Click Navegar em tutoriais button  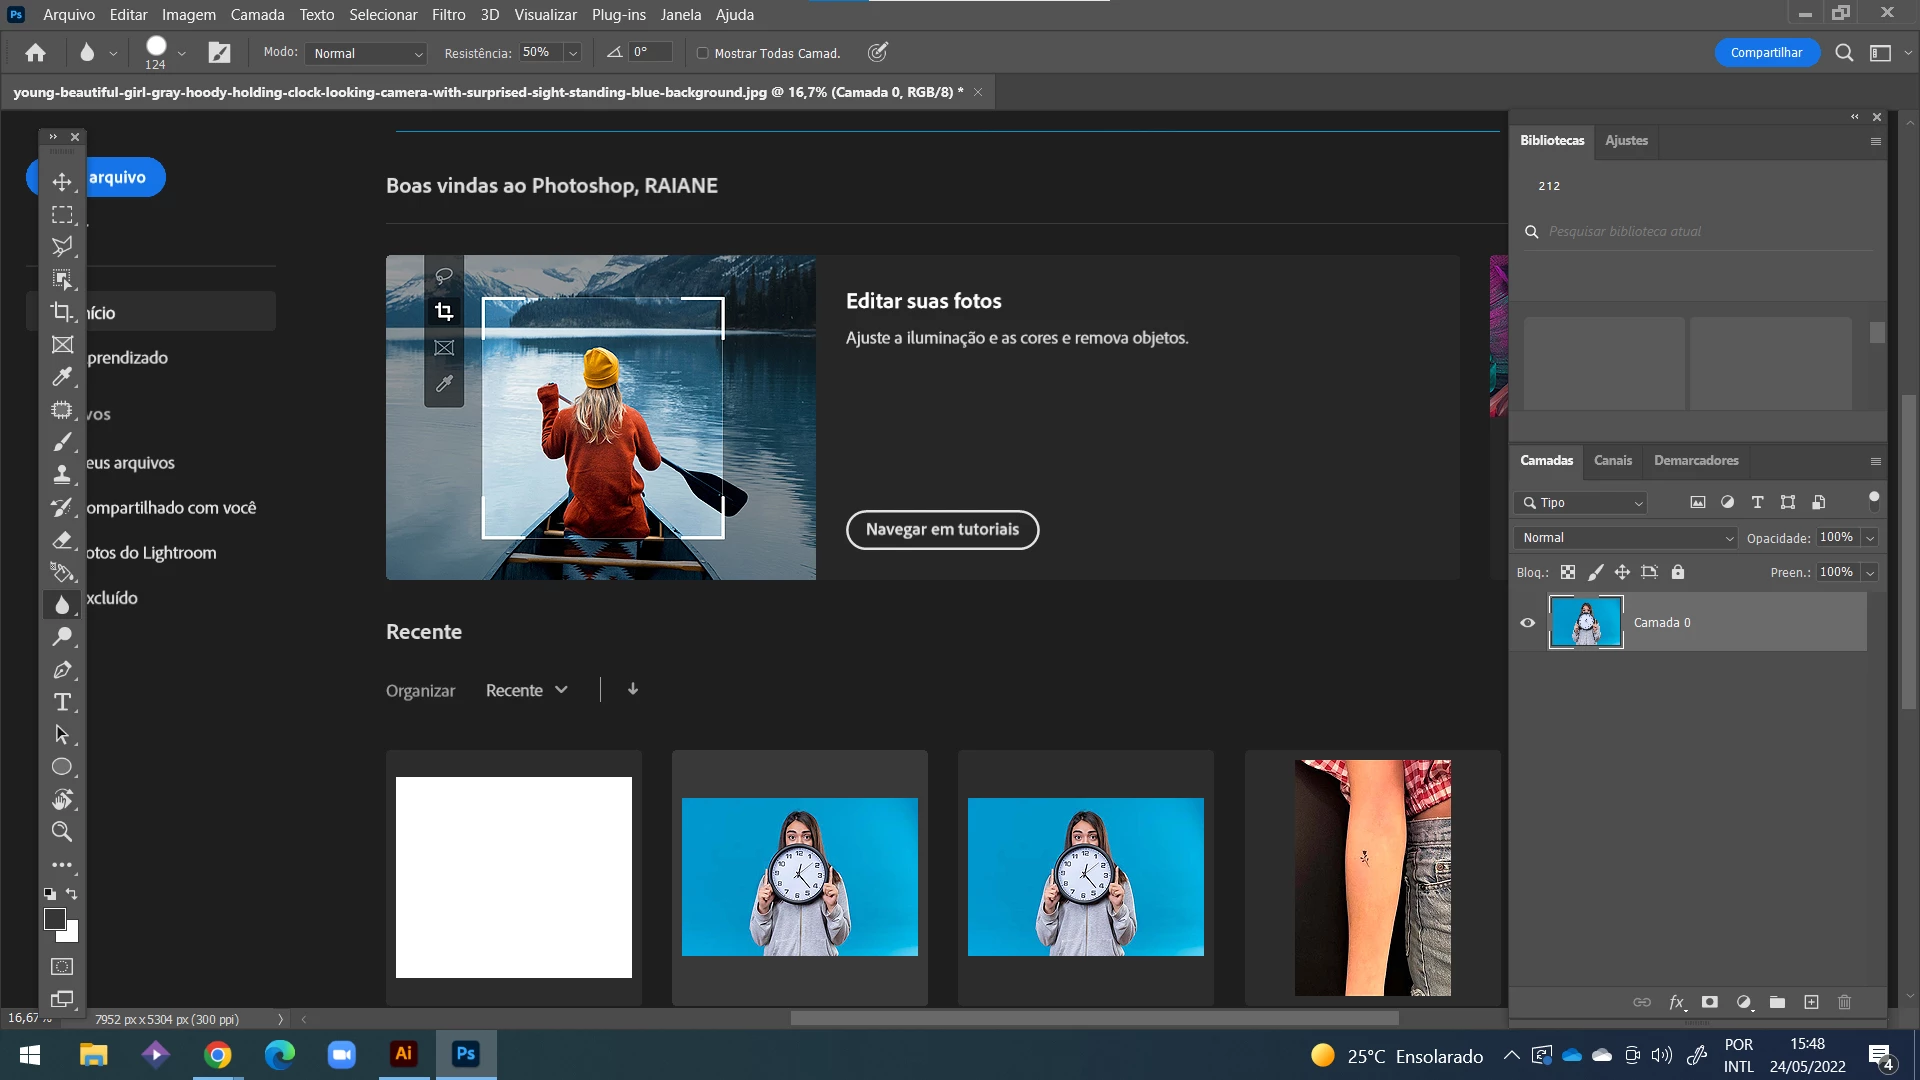click(x=942, y=529)
